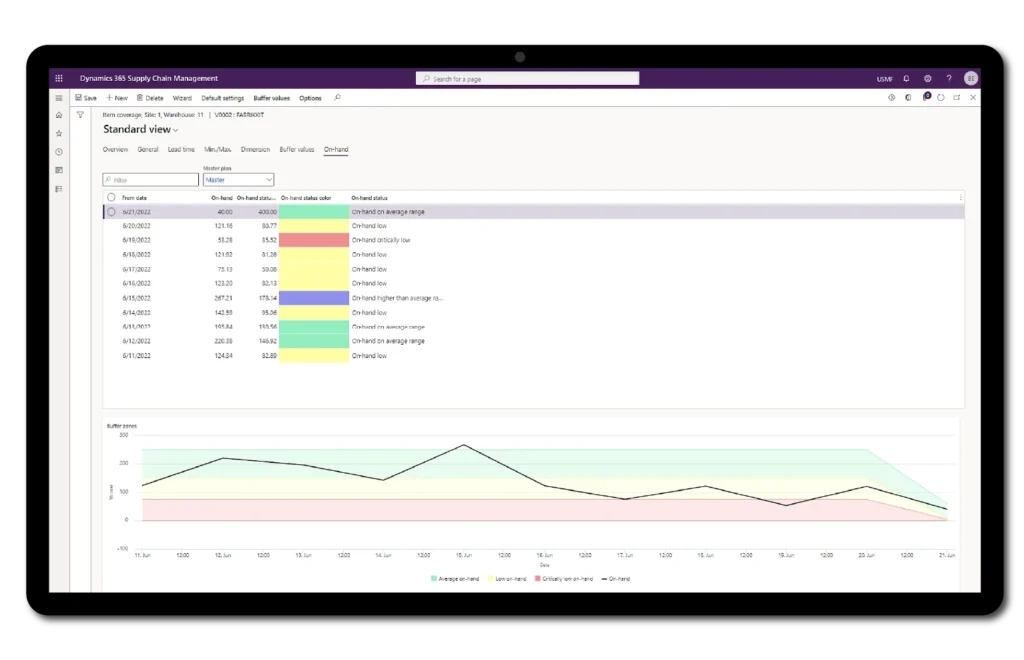The height and width of the screenshot is (660, 1024).
Task: Toggle Average on-hand legend entry
Action: pos(455,579)
